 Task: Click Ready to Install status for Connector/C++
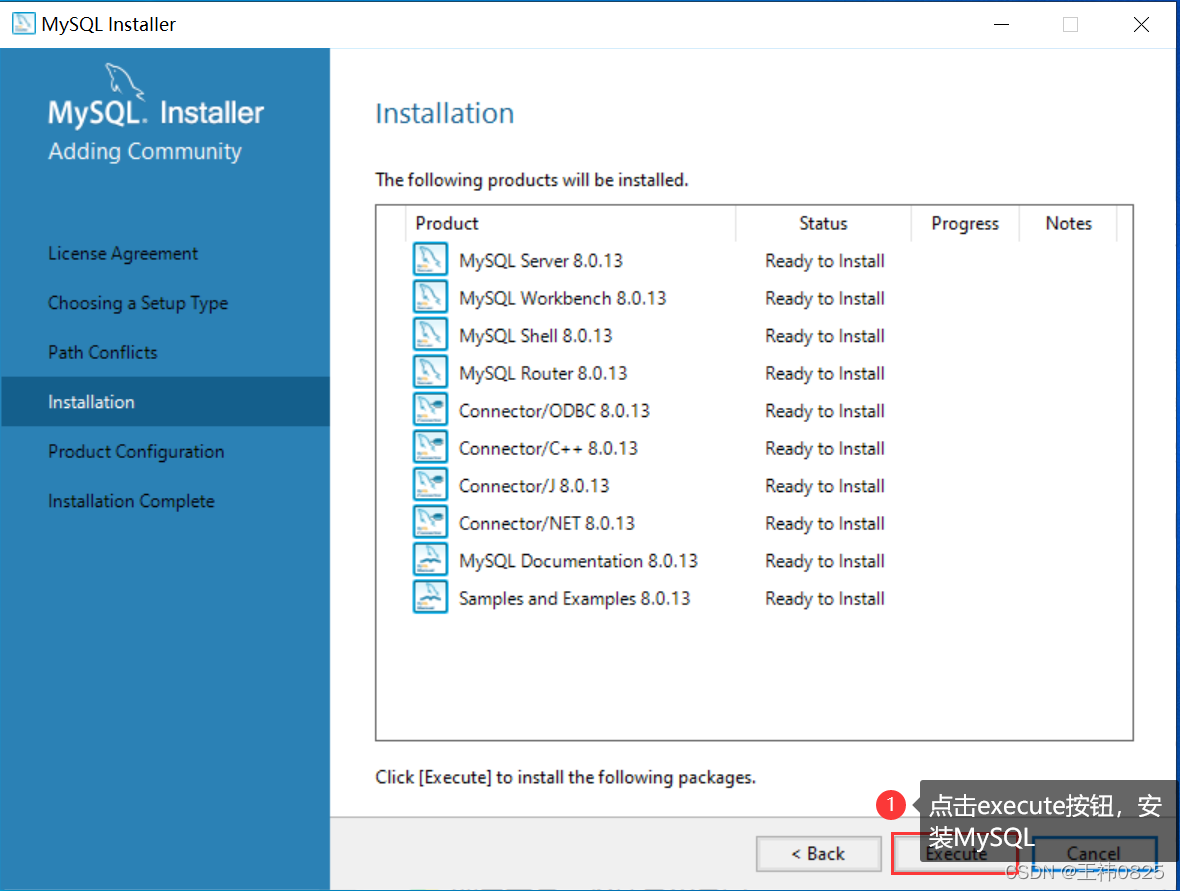(825, 449)
